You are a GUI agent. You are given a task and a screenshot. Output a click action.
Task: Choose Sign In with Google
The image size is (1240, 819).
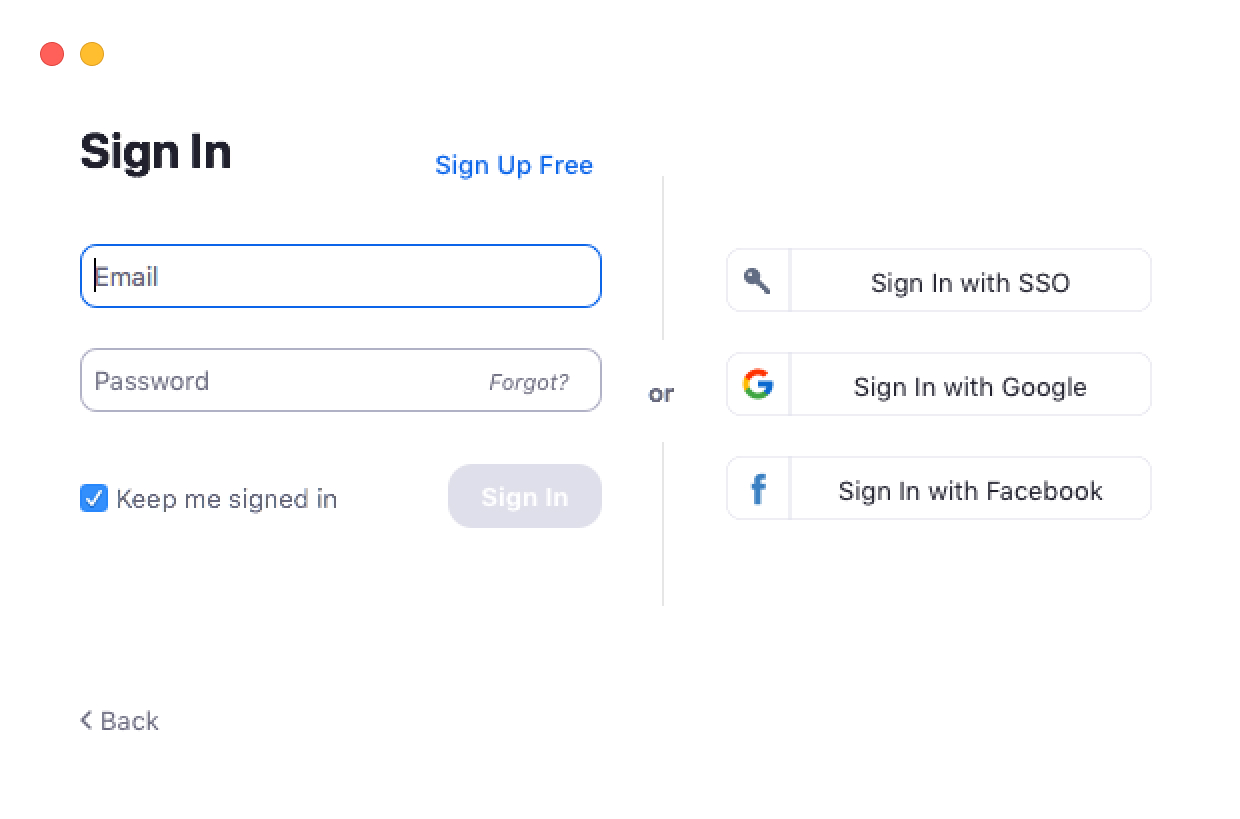click(939, 384)
